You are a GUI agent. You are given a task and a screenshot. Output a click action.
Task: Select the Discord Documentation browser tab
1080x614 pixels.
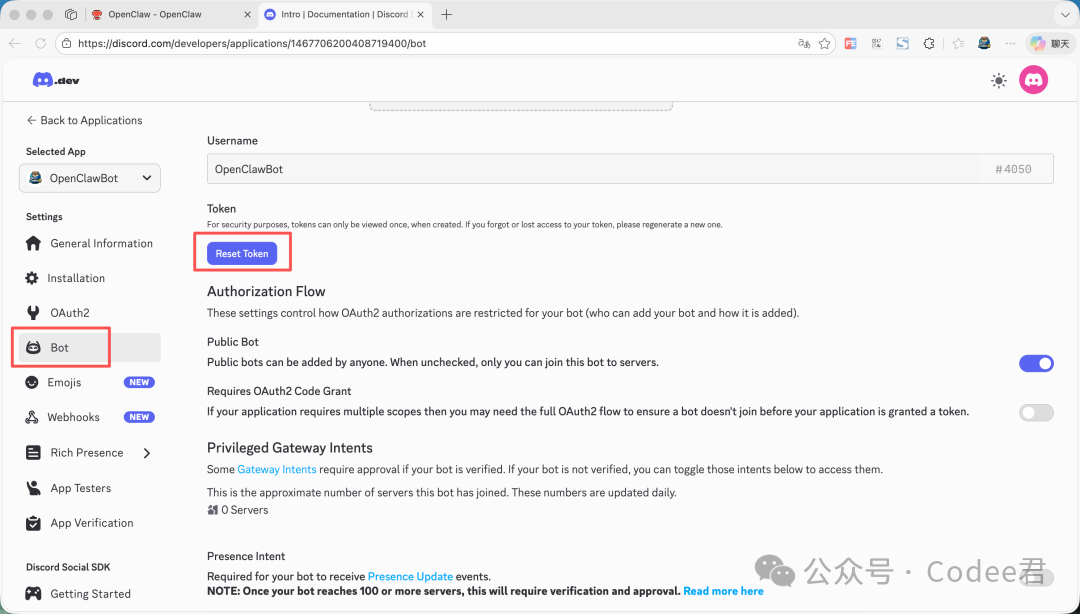pyautogui.click(x=343, y=14)
